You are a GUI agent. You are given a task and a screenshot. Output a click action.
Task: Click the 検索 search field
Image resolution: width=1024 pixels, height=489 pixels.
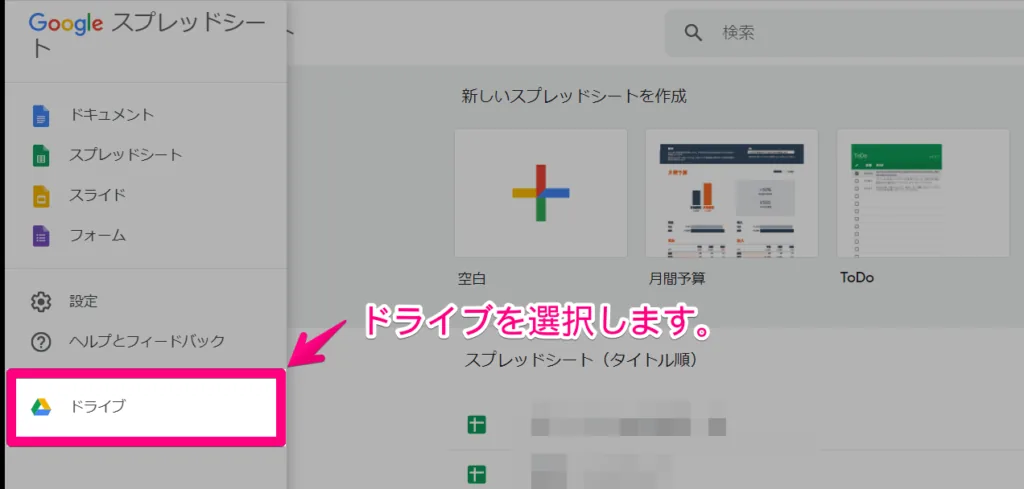tap(844, 33)
